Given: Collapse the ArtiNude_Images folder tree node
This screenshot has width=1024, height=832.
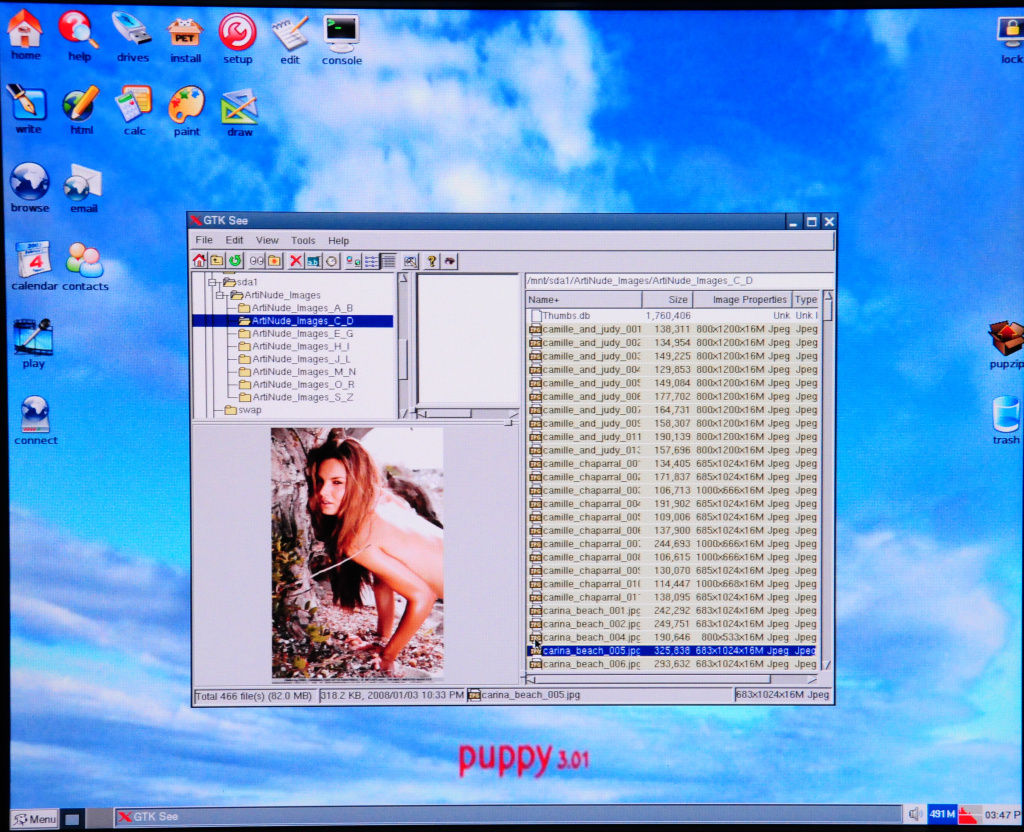Looking at the screenshot, I should 221,296.
